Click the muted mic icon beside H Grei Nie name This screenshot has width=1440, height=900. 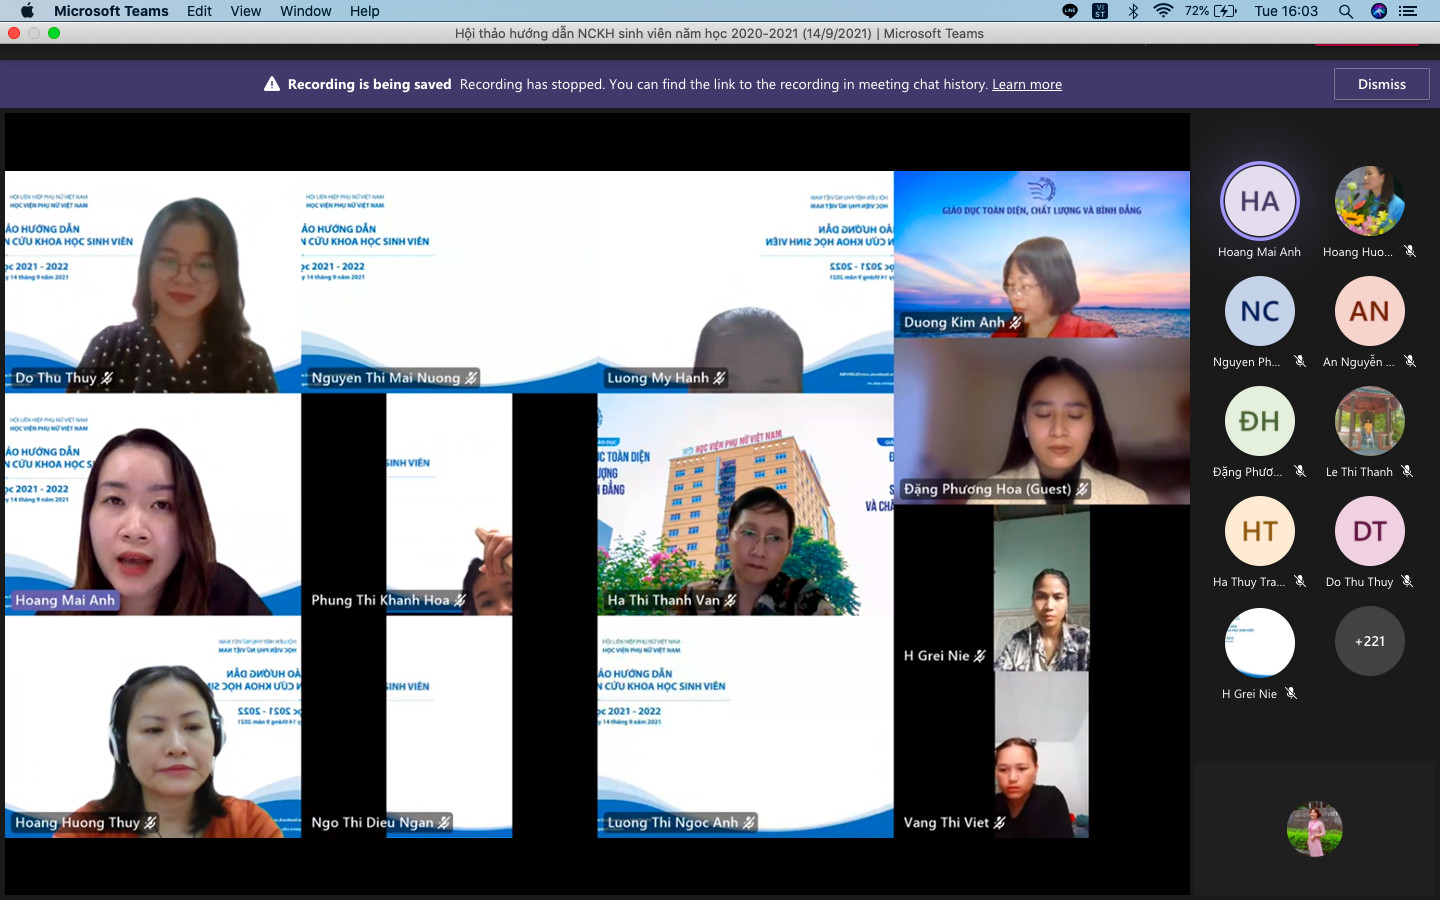(1291, 693)
